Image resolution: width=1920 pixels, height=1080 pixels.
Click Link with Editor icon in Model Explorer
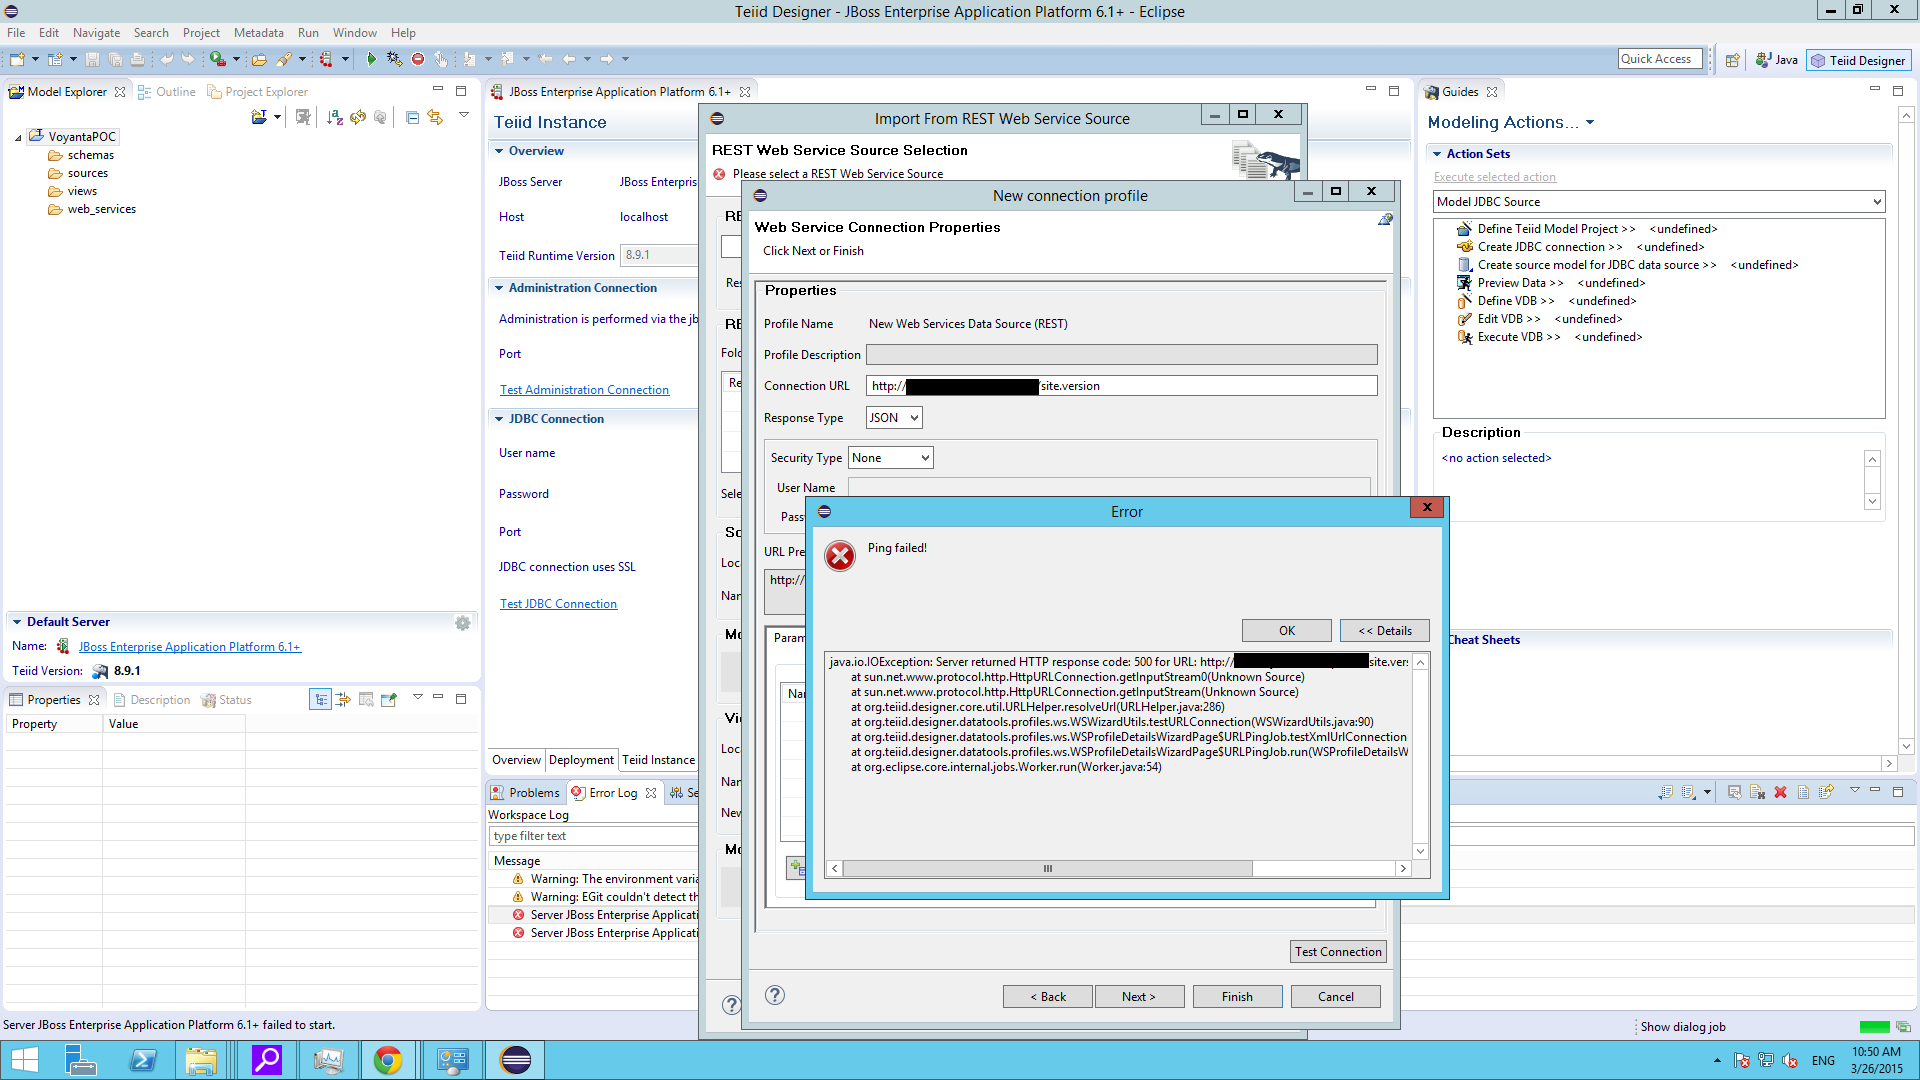[435, 117]
